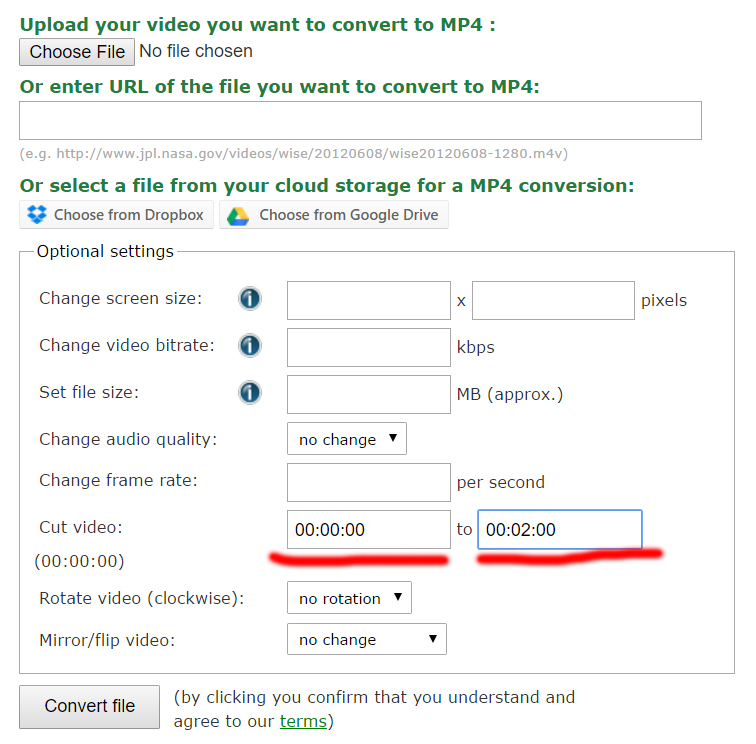Image resolution: width=756 pixels, height=744 pixels.
Task: Open Choose from Google Drive
Action: (334, 215)
